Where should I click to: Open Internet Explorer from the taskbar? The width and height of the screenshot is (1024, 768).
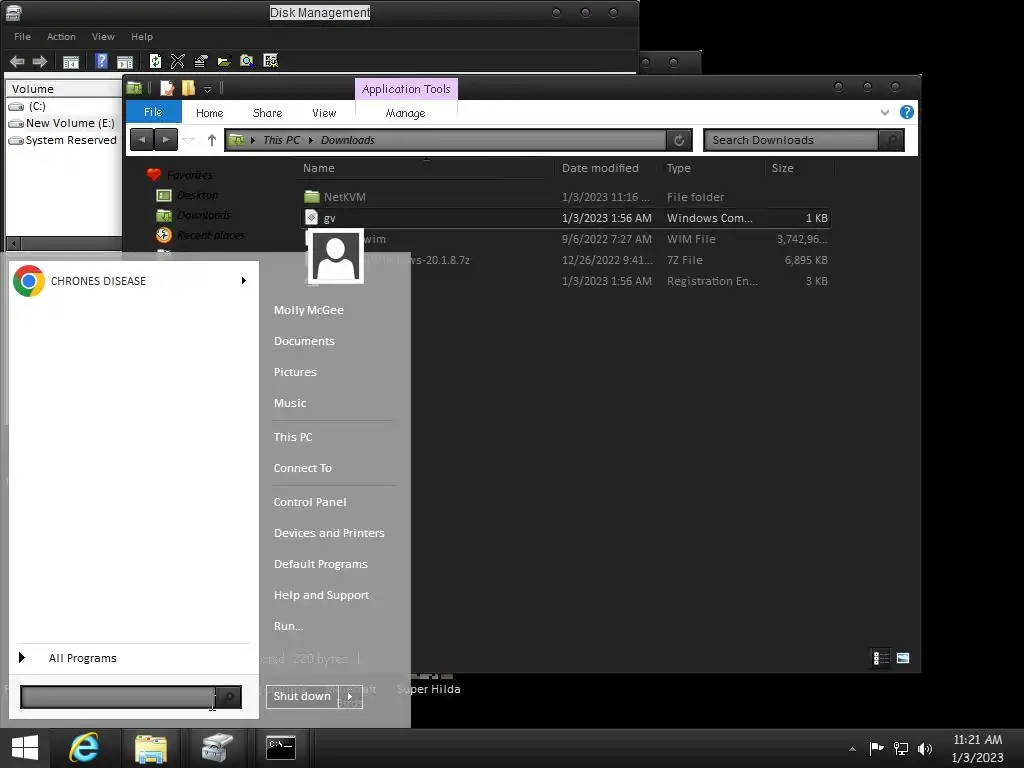click(84, 748)
